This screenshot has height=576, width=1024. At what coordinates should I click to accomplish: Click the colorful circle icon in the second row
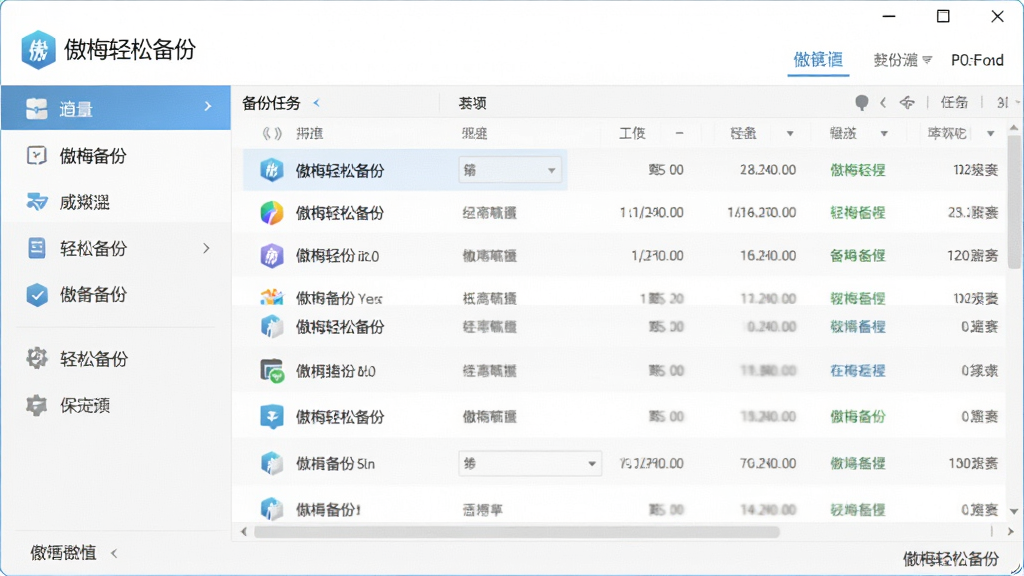272,213
